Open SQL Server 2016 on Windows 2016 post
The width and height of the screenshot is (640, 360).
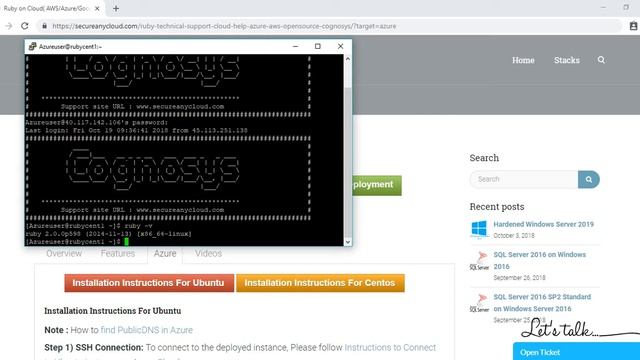click(540, 260)
